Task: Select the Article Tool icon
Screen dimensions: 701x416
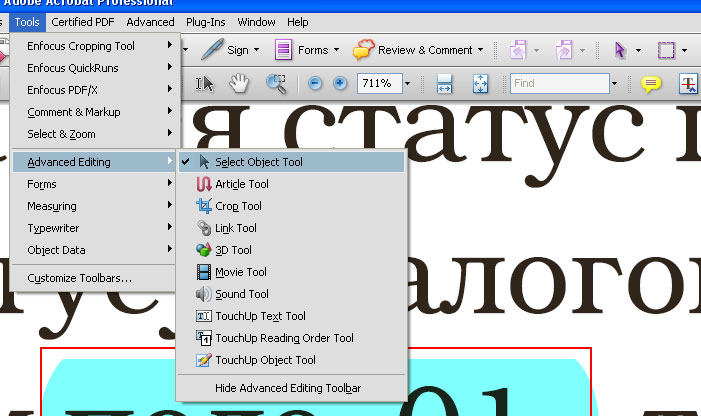Action: click(x=203, y=184)
